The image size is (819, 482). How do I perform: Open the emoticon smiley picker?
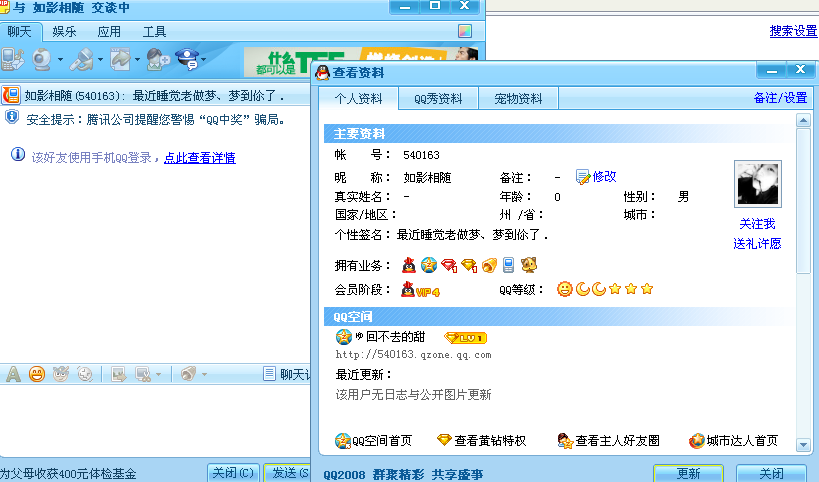pyautogui.click(x=37, y=374)
